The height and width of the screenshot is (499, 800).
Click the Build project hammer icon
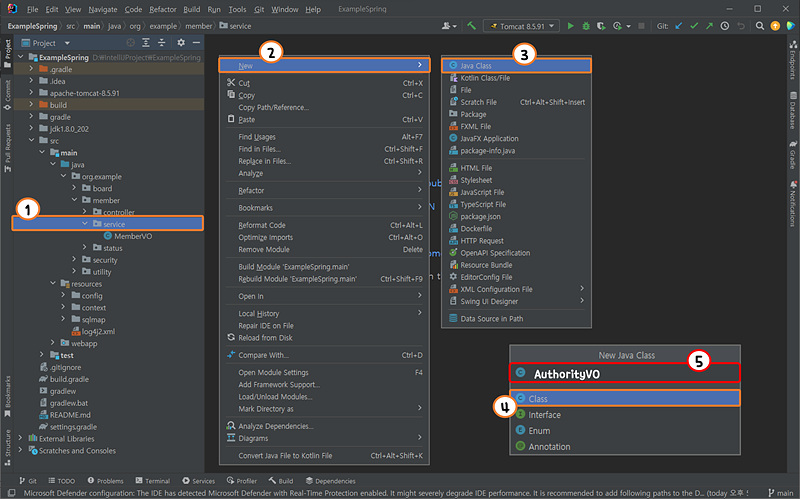point(471,26)
